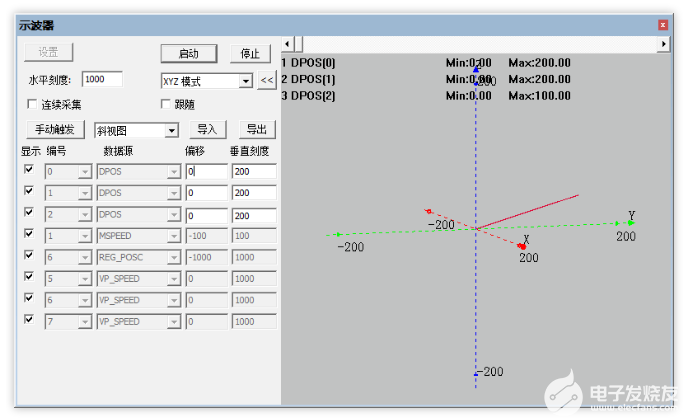Click scroll left arrow above the plot
Viewport: 684px width, 418px height.
(287, 44)
